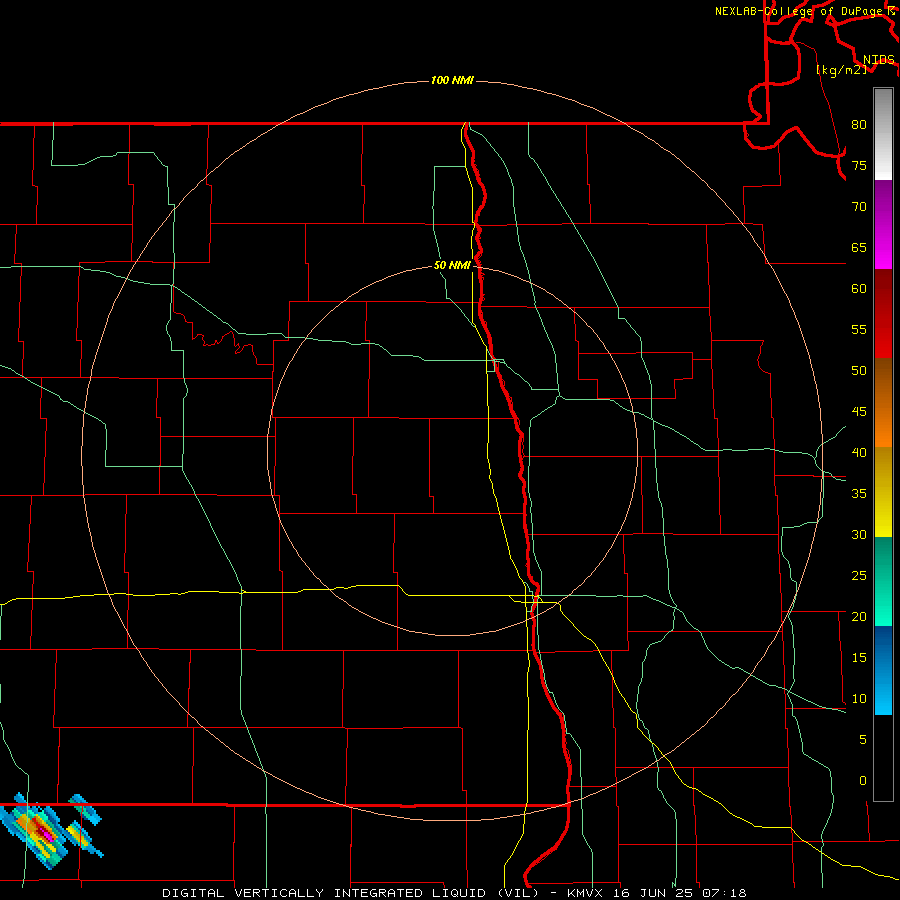Viewport: 900px width, 900px height.
Task: Click the dark red segment of the color bar
Action: [883, 314]
